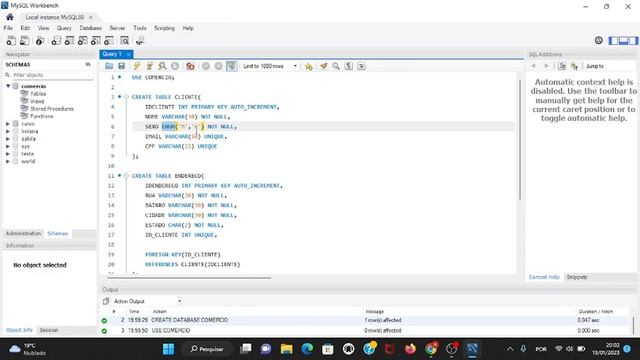Fold the CREATE TABLE ENDERECO block
640x360 pixels.
126,176
